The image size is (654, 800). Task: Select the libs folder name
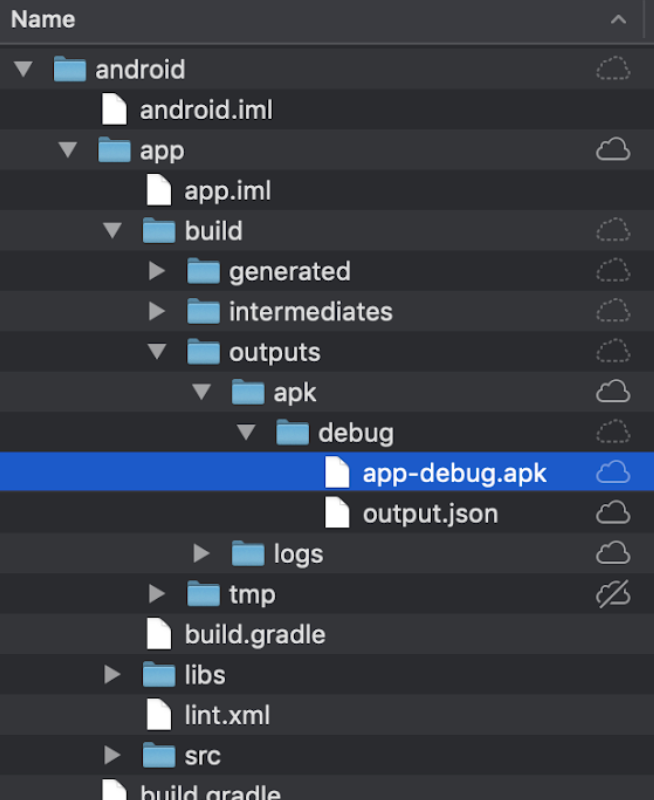click(x=205, y=674)
